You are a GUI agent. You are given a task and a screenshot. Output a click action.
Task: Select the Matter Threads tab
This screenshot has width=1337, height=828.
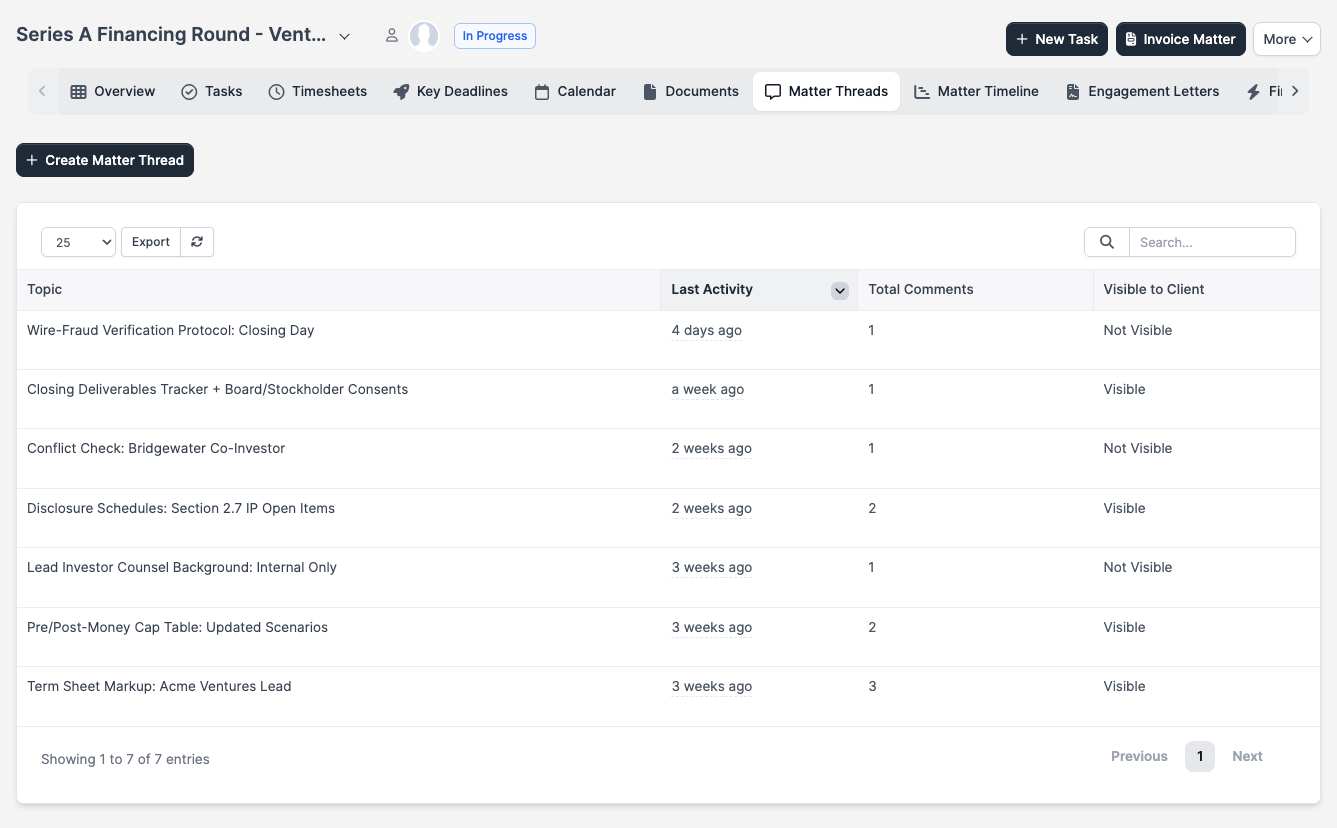point(826,91)
